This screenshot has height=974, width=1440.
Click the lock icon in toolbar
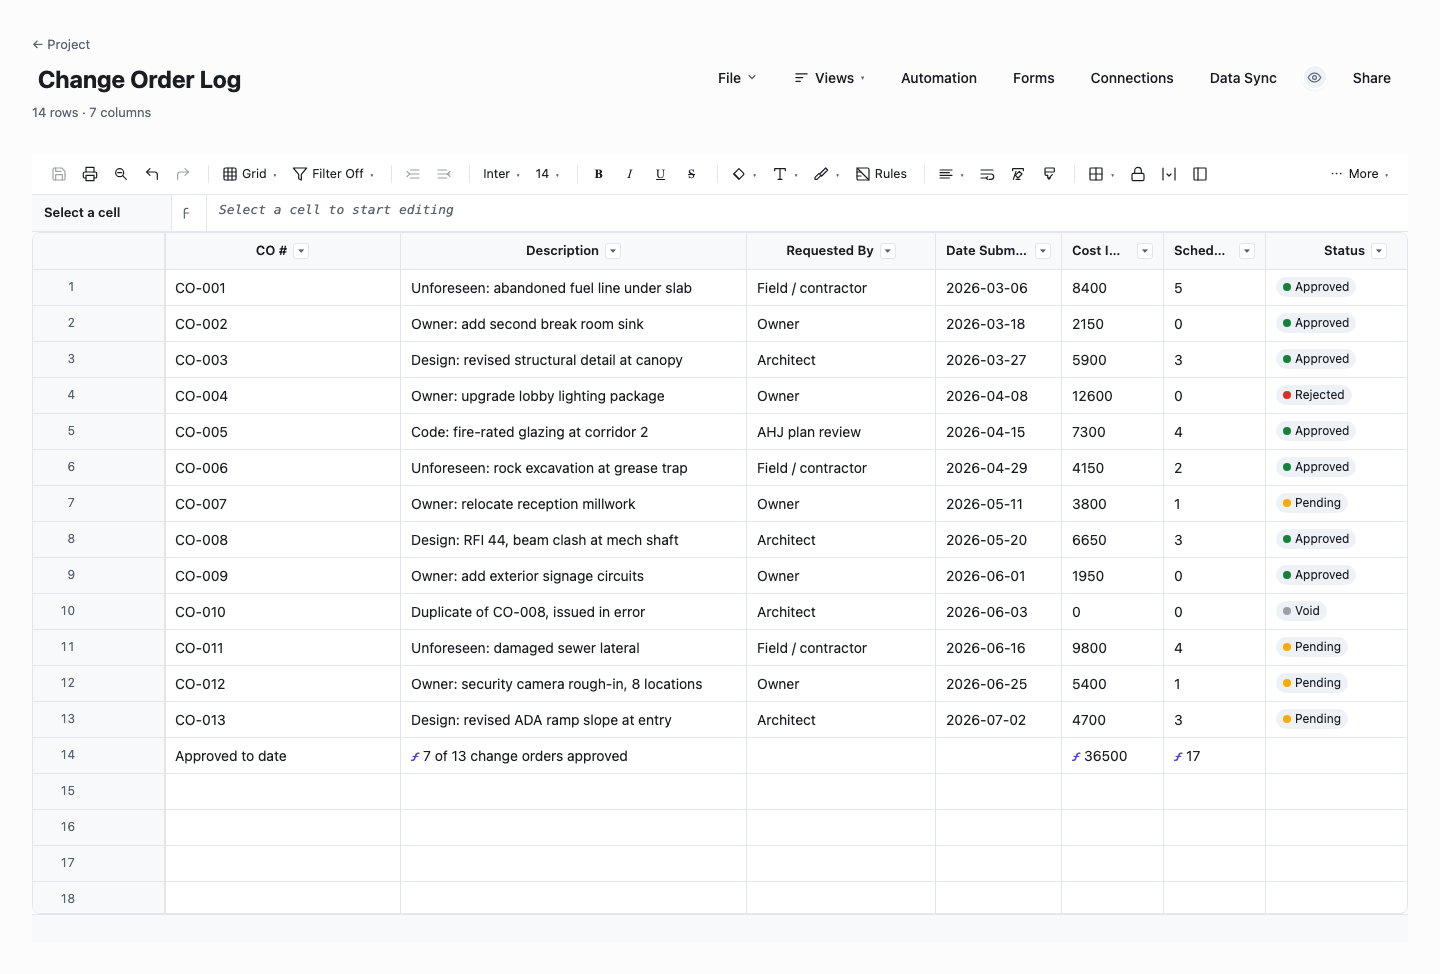pos(1138,174)
